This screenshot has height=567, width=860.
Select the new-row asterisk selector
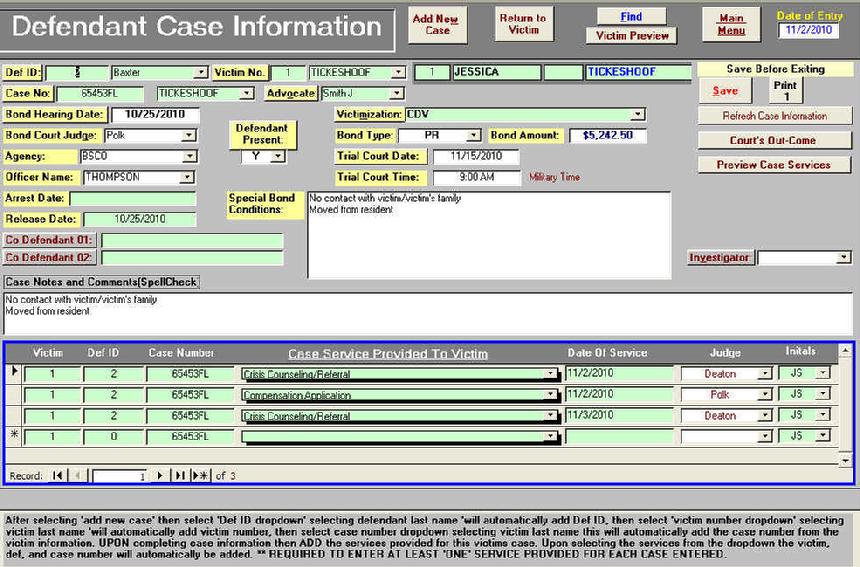tap(14, 435)
